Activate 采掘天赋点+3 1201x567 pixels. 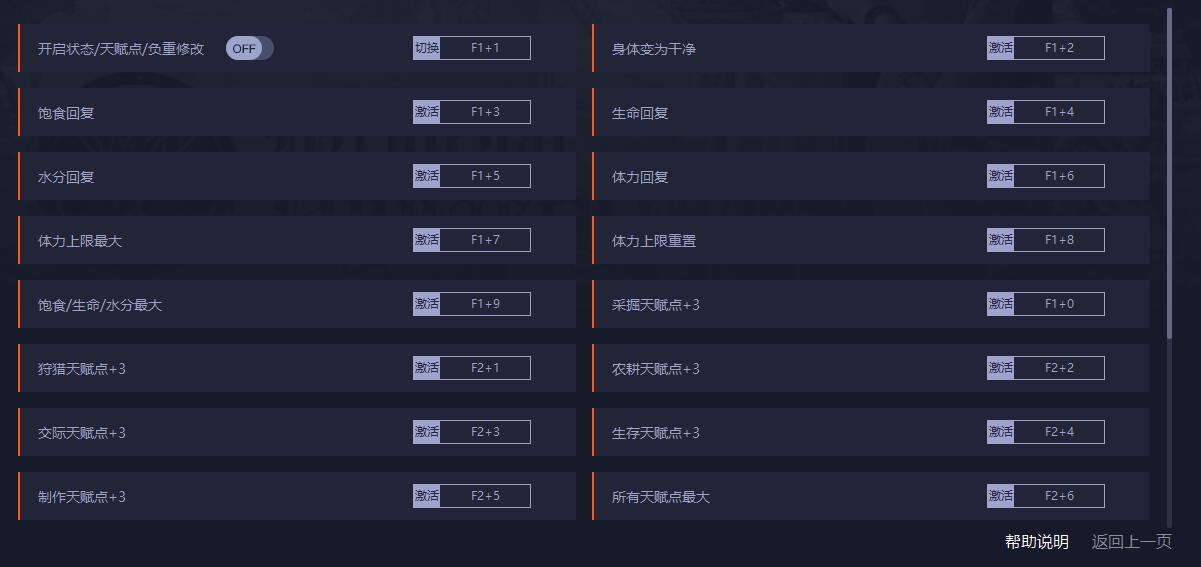tap(1000, 304)
